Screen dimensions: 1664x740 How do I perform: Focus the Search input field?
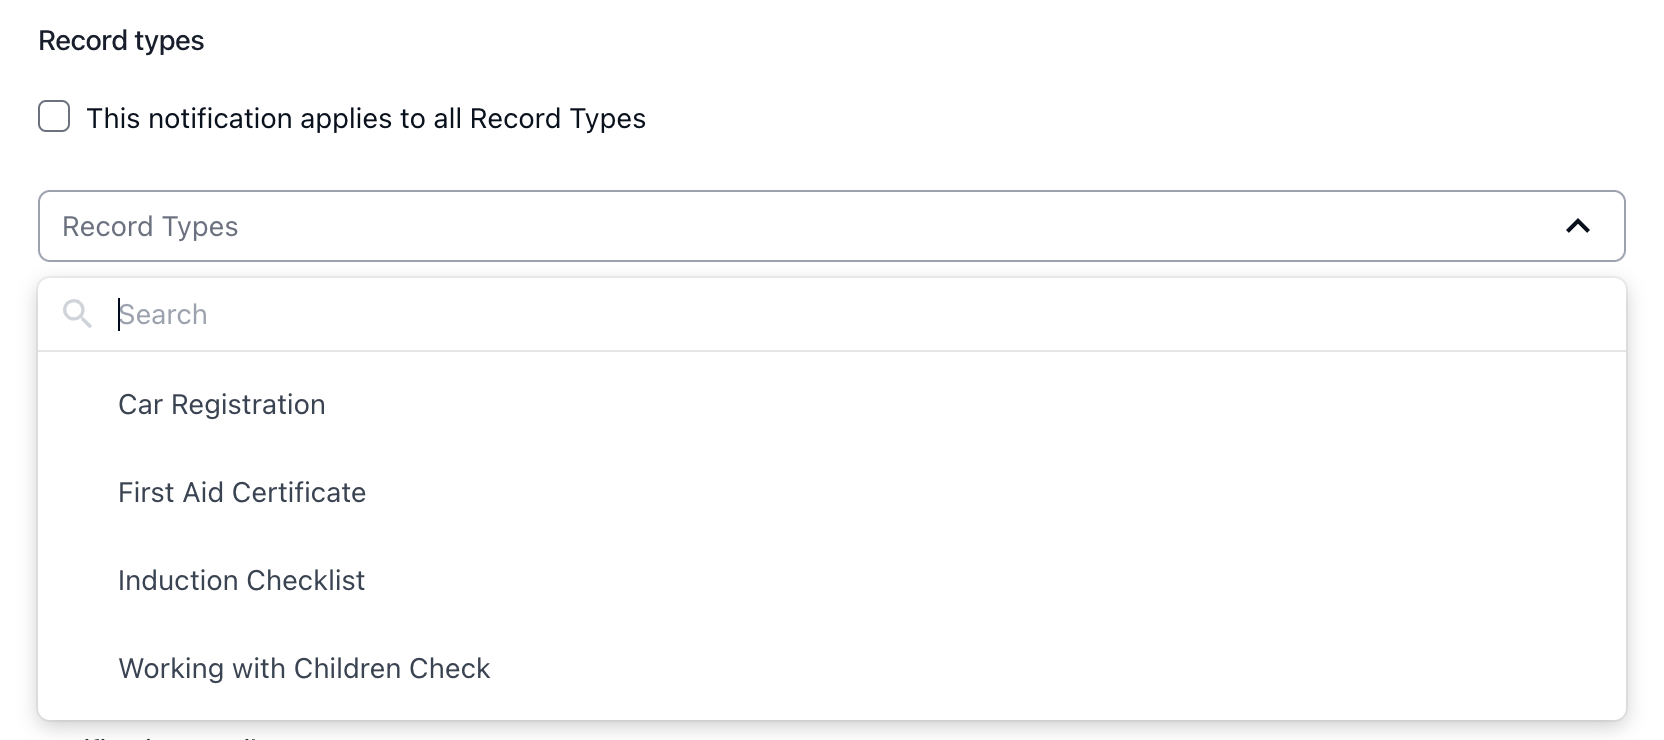point(860,314)
